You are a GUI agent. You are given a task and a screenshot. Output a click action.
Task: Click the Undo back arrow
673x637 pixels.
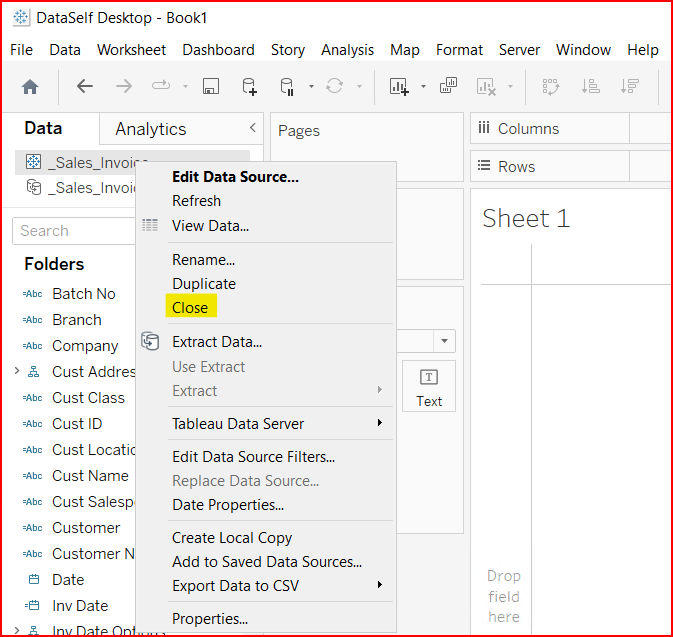(85, 87)
